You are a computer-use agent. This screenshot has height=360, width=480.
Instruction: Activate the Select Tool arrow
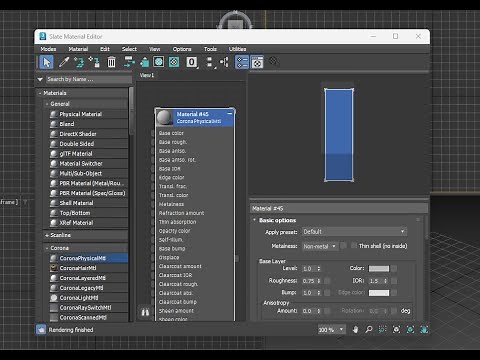pos(46,62)
